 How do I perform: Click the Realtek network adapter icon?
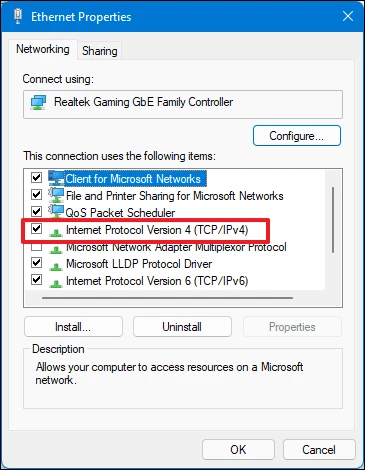(38, 103)
